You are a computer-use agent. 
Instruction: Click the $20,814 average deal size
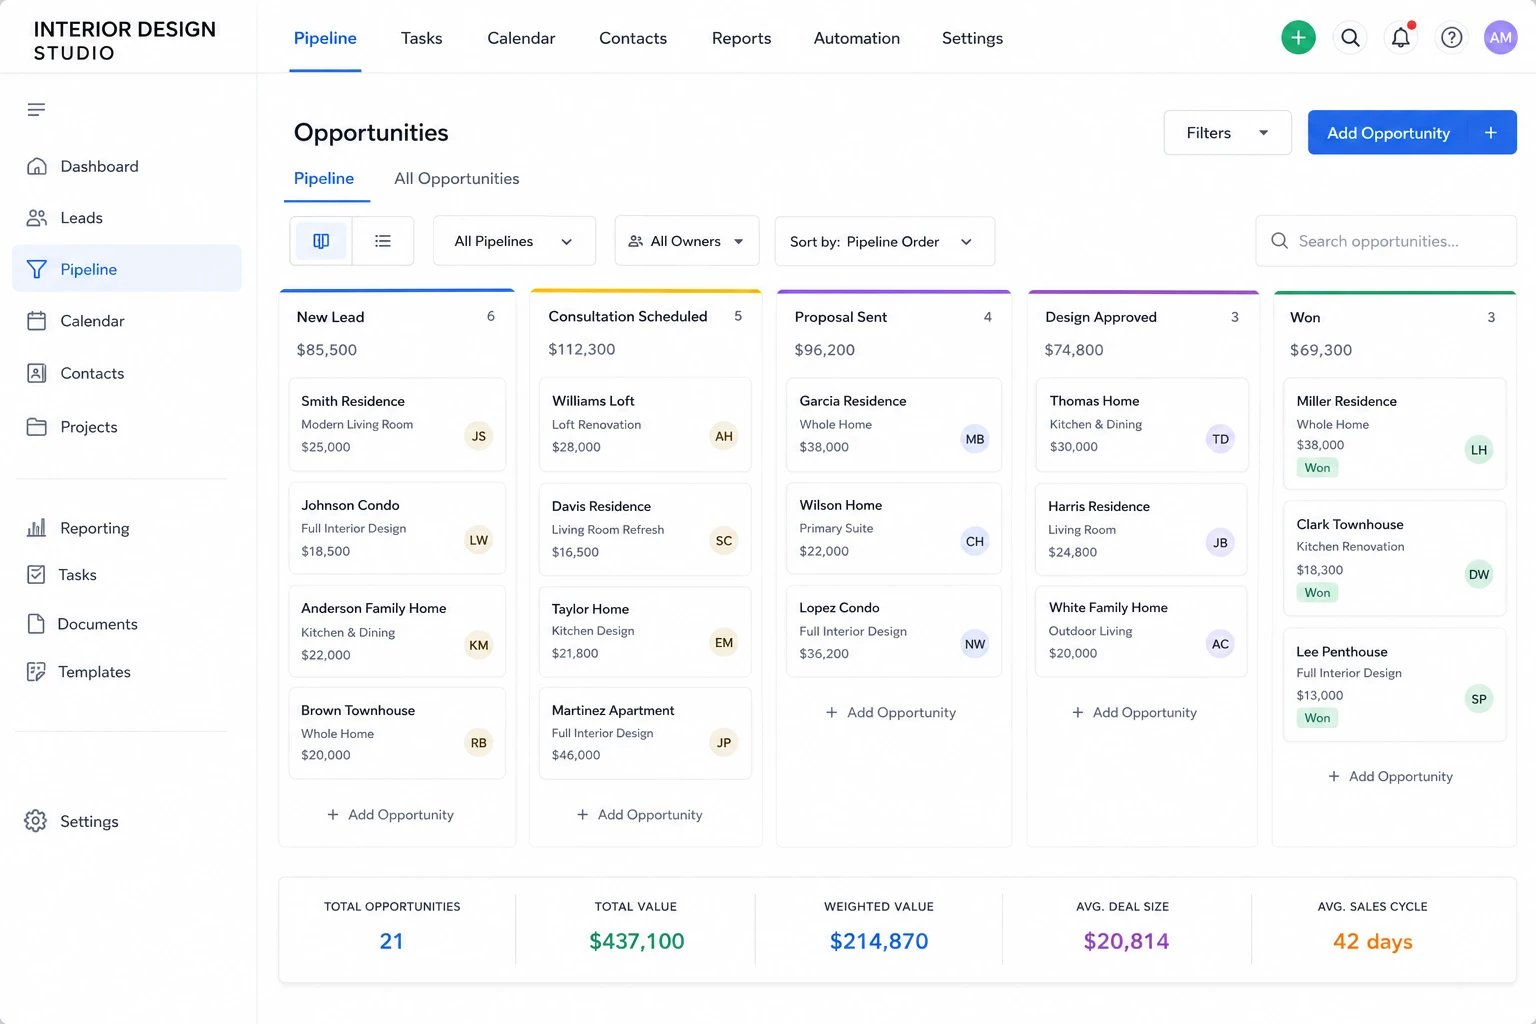[x=1126, y=941]
